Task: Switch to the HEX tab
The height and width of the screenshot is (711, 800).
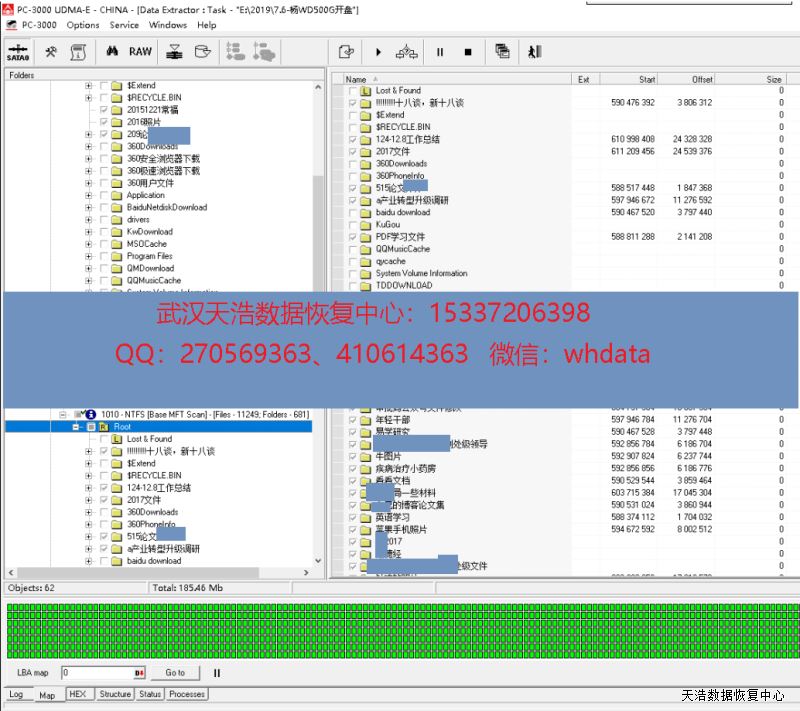Action: (x=77, y=694)
